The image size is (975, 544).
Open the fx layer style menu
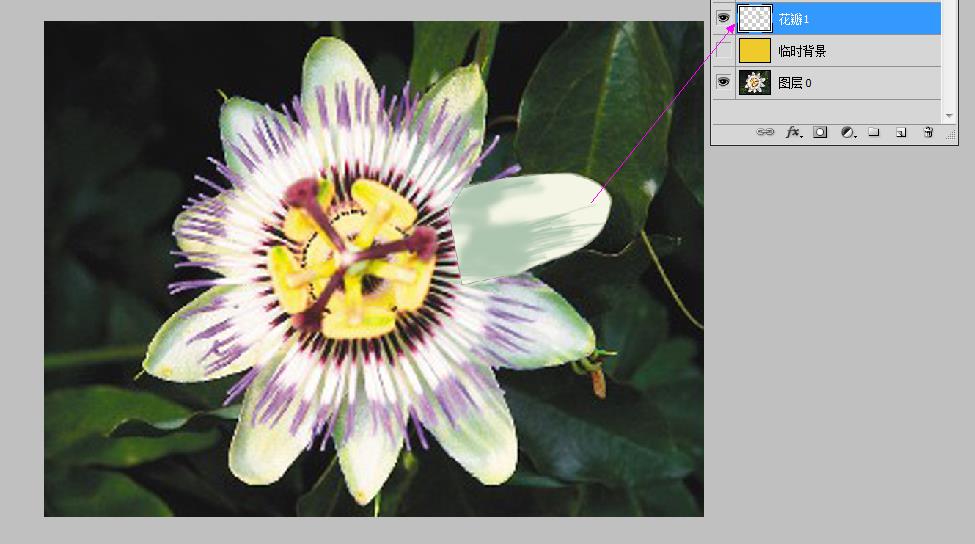793,132
